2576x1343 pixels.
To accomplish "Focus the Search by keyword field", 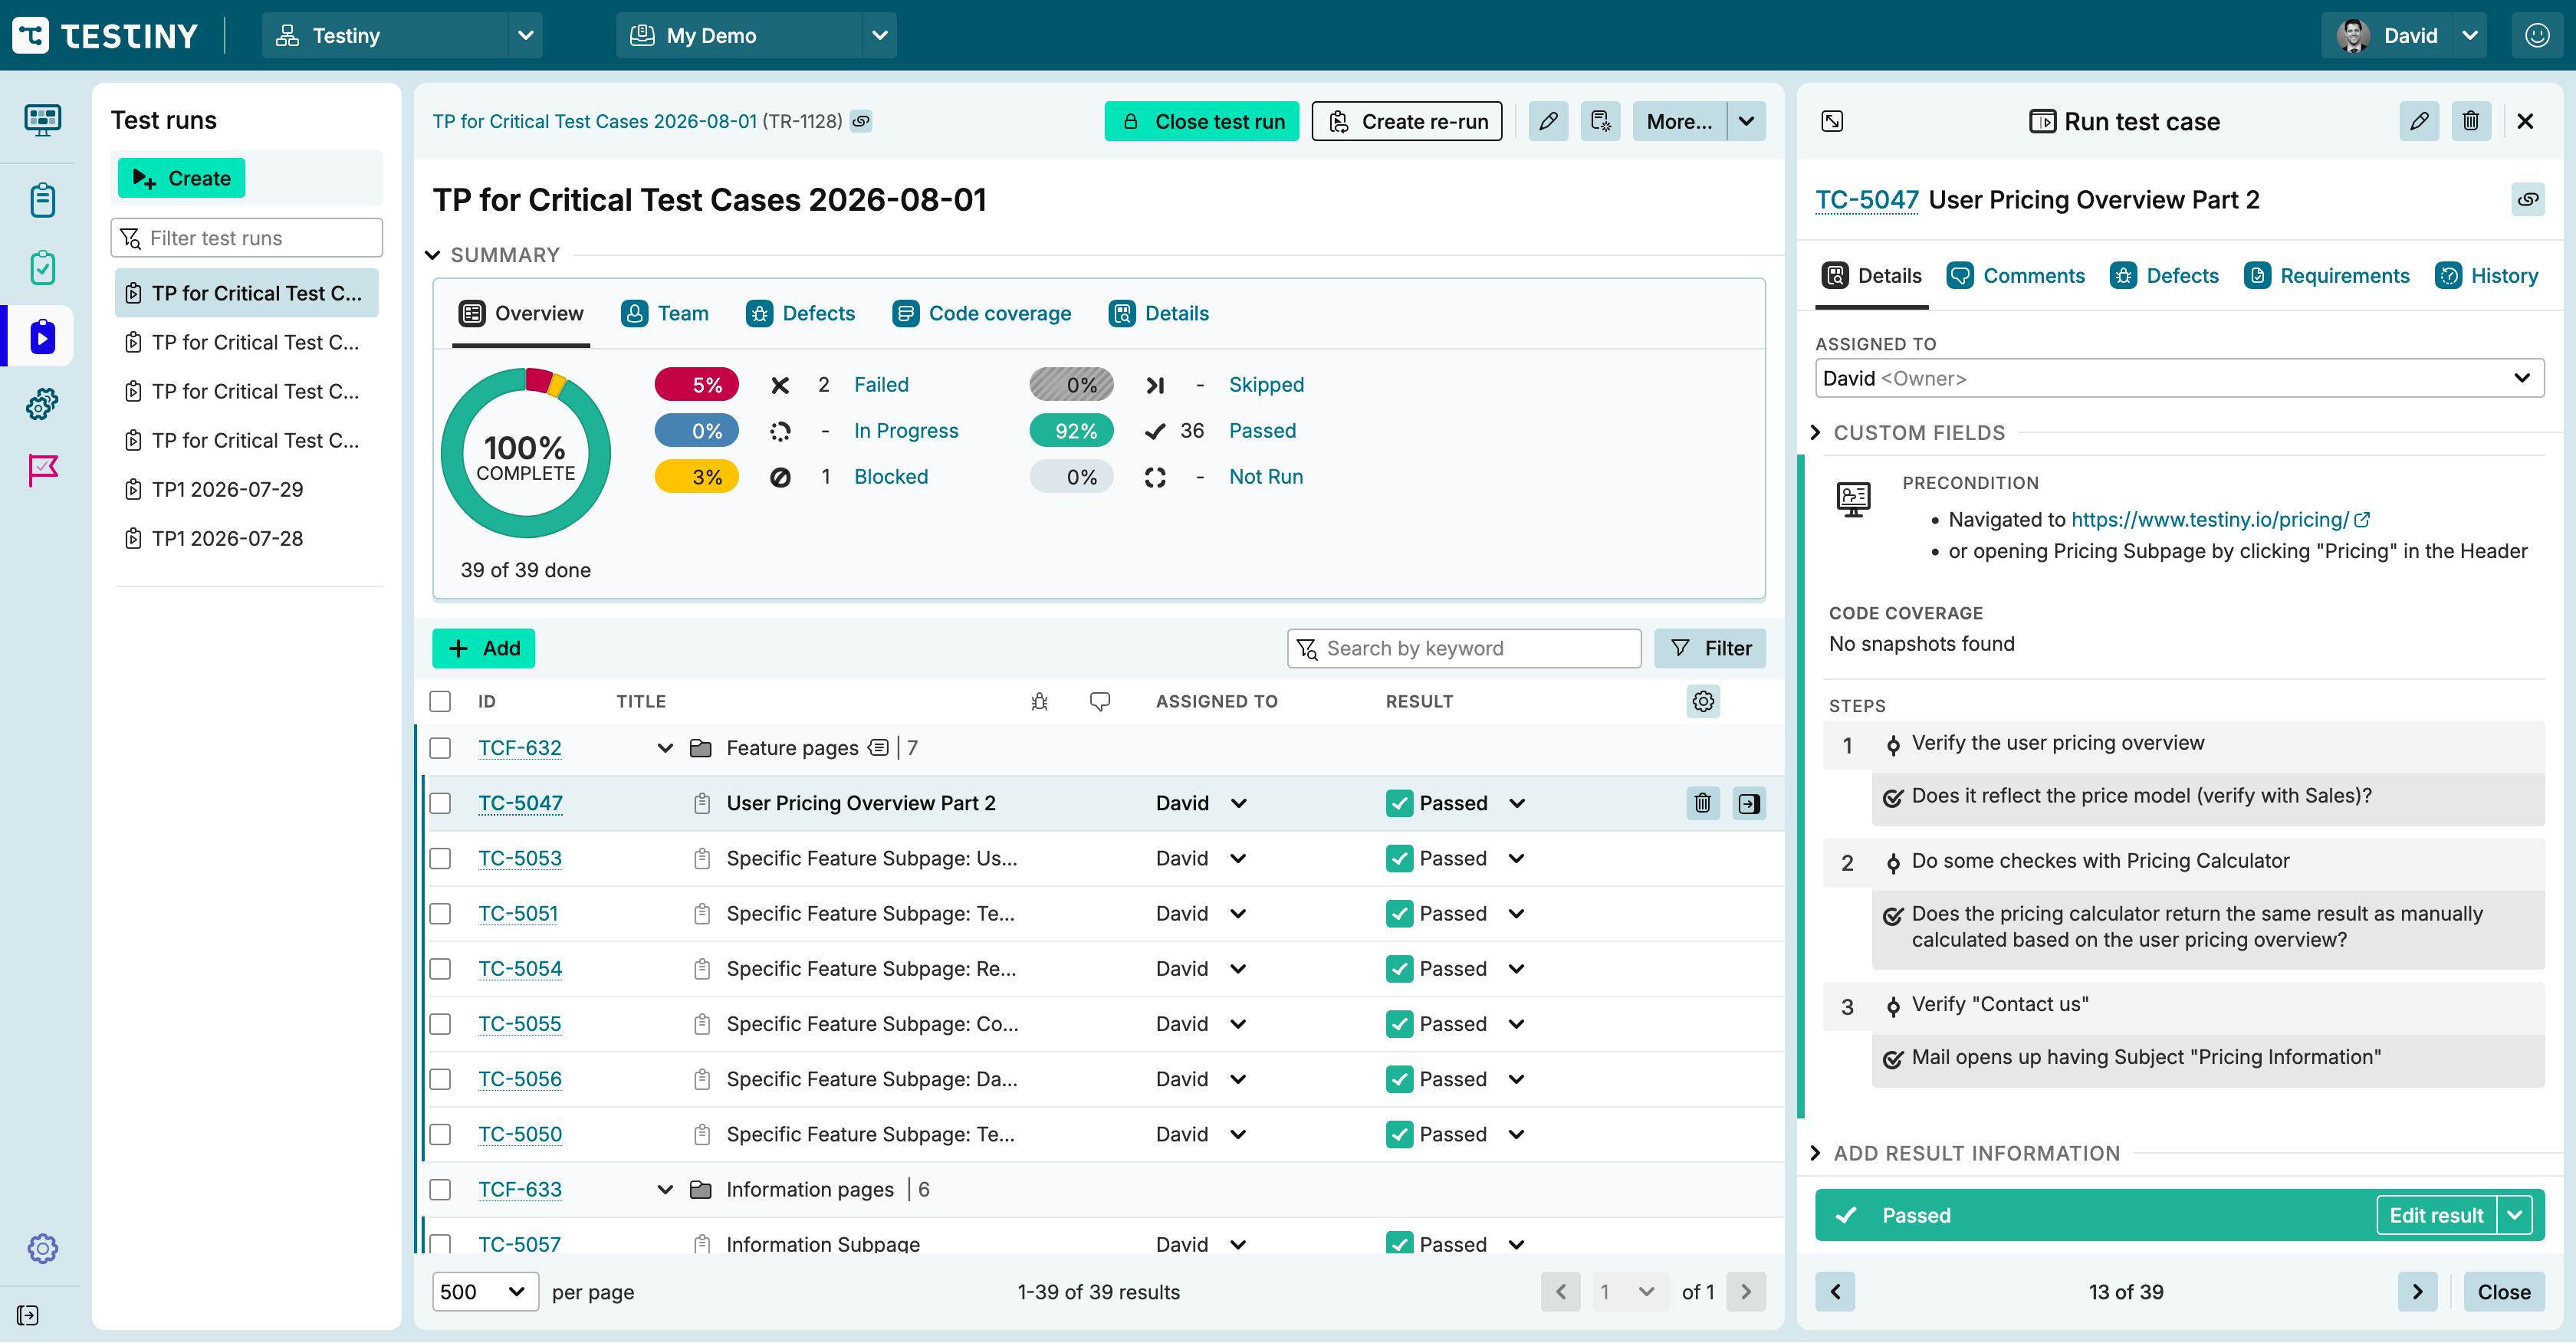I will click(x=1464, y=648).
